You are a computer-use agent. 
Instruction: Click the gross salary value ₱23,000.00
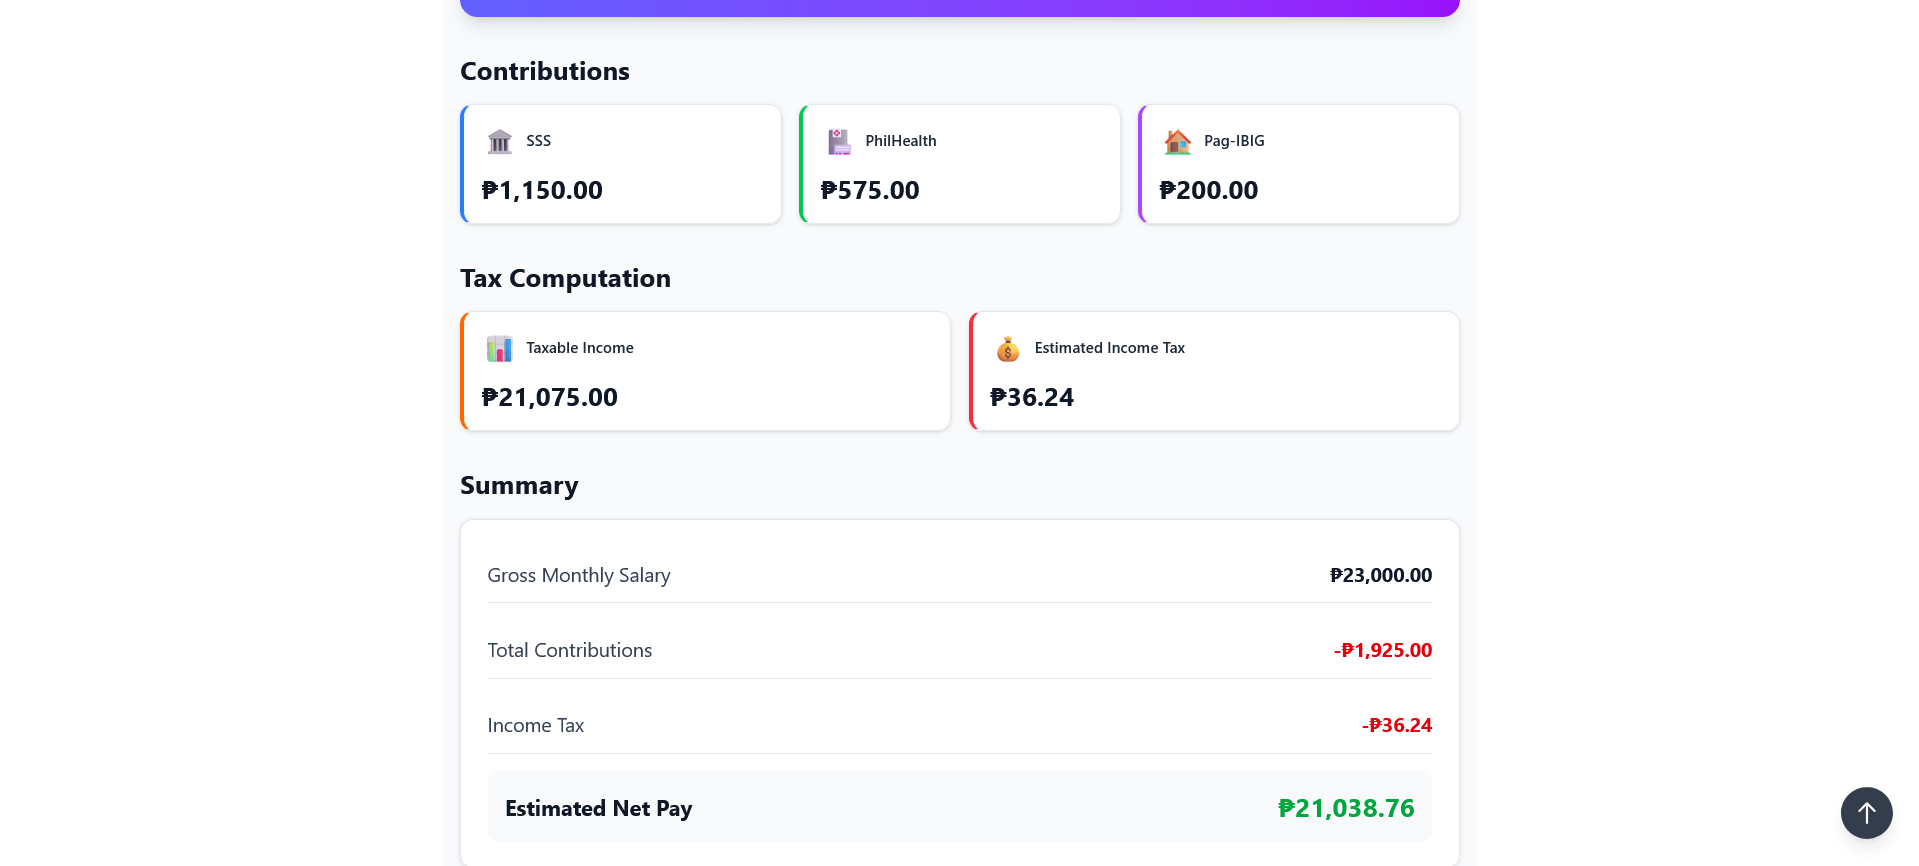pyautogui.click(x=1381, y=575)
